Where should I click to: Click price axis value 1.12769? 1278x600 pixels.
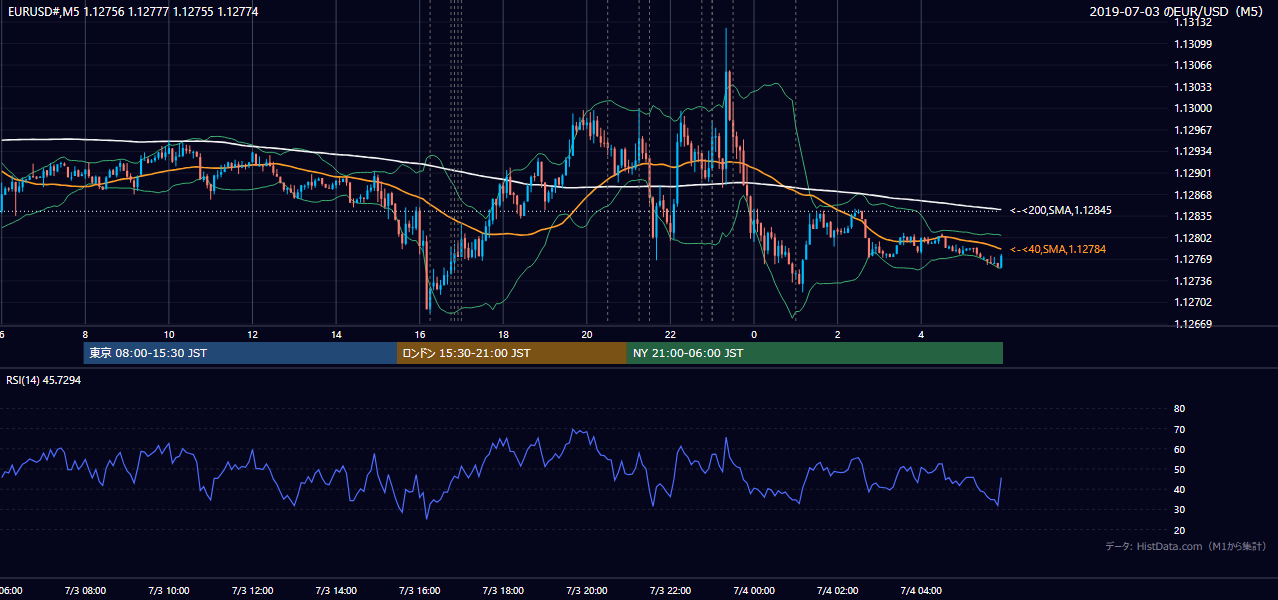pos(1194,259)
